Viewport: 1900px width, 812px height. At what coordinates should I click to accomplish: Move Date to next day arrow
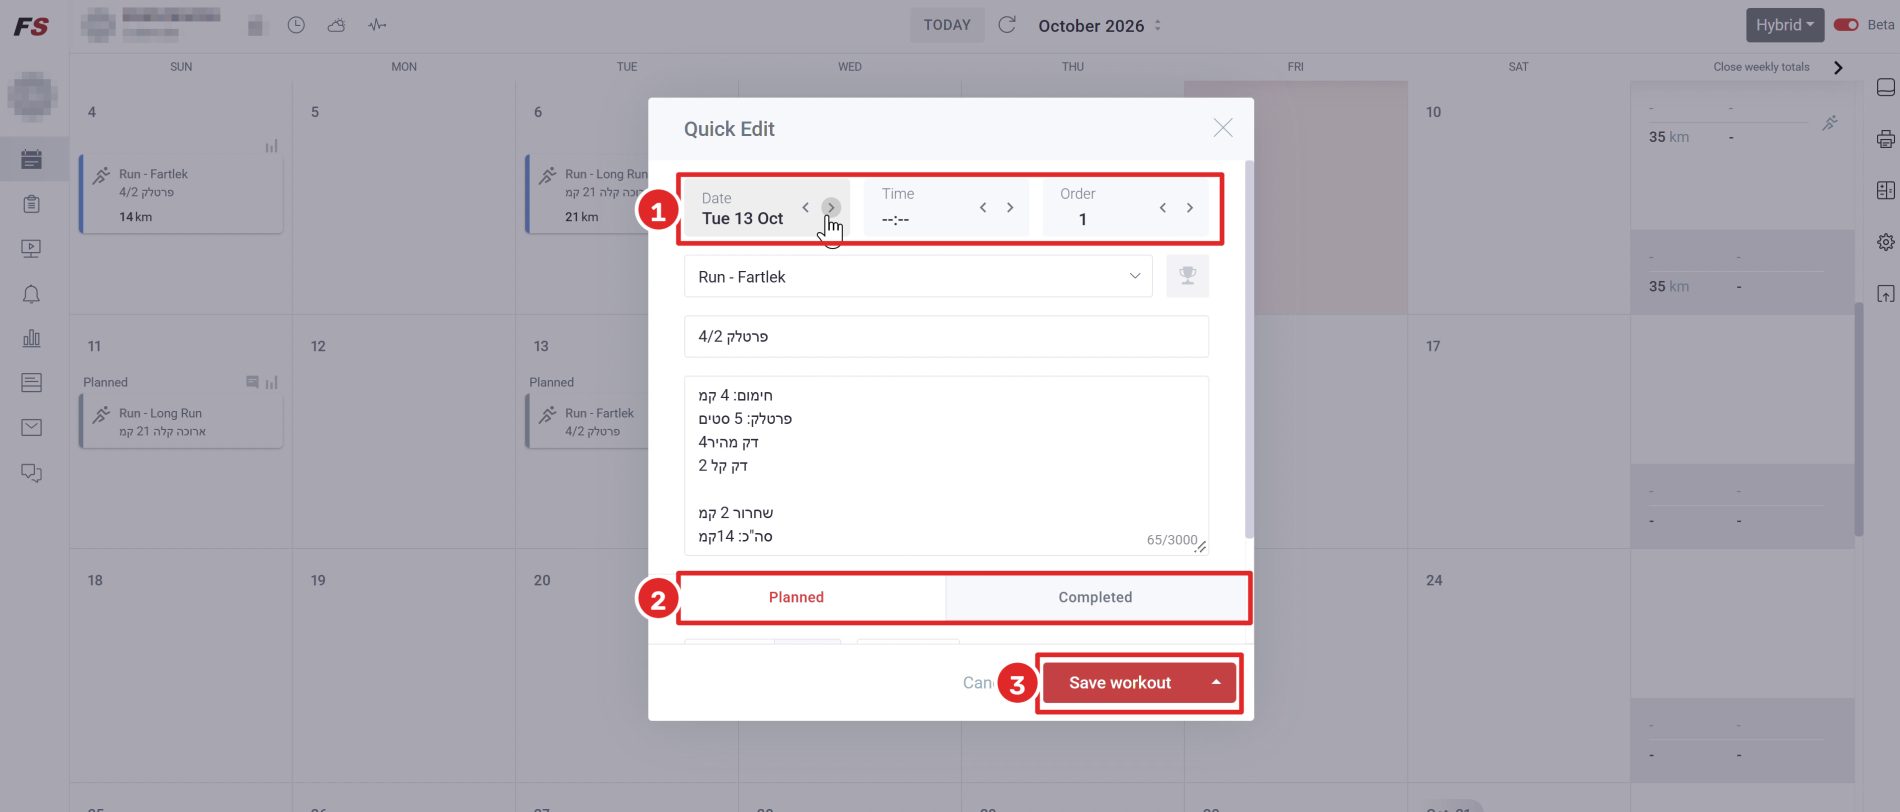coord(831,207)
